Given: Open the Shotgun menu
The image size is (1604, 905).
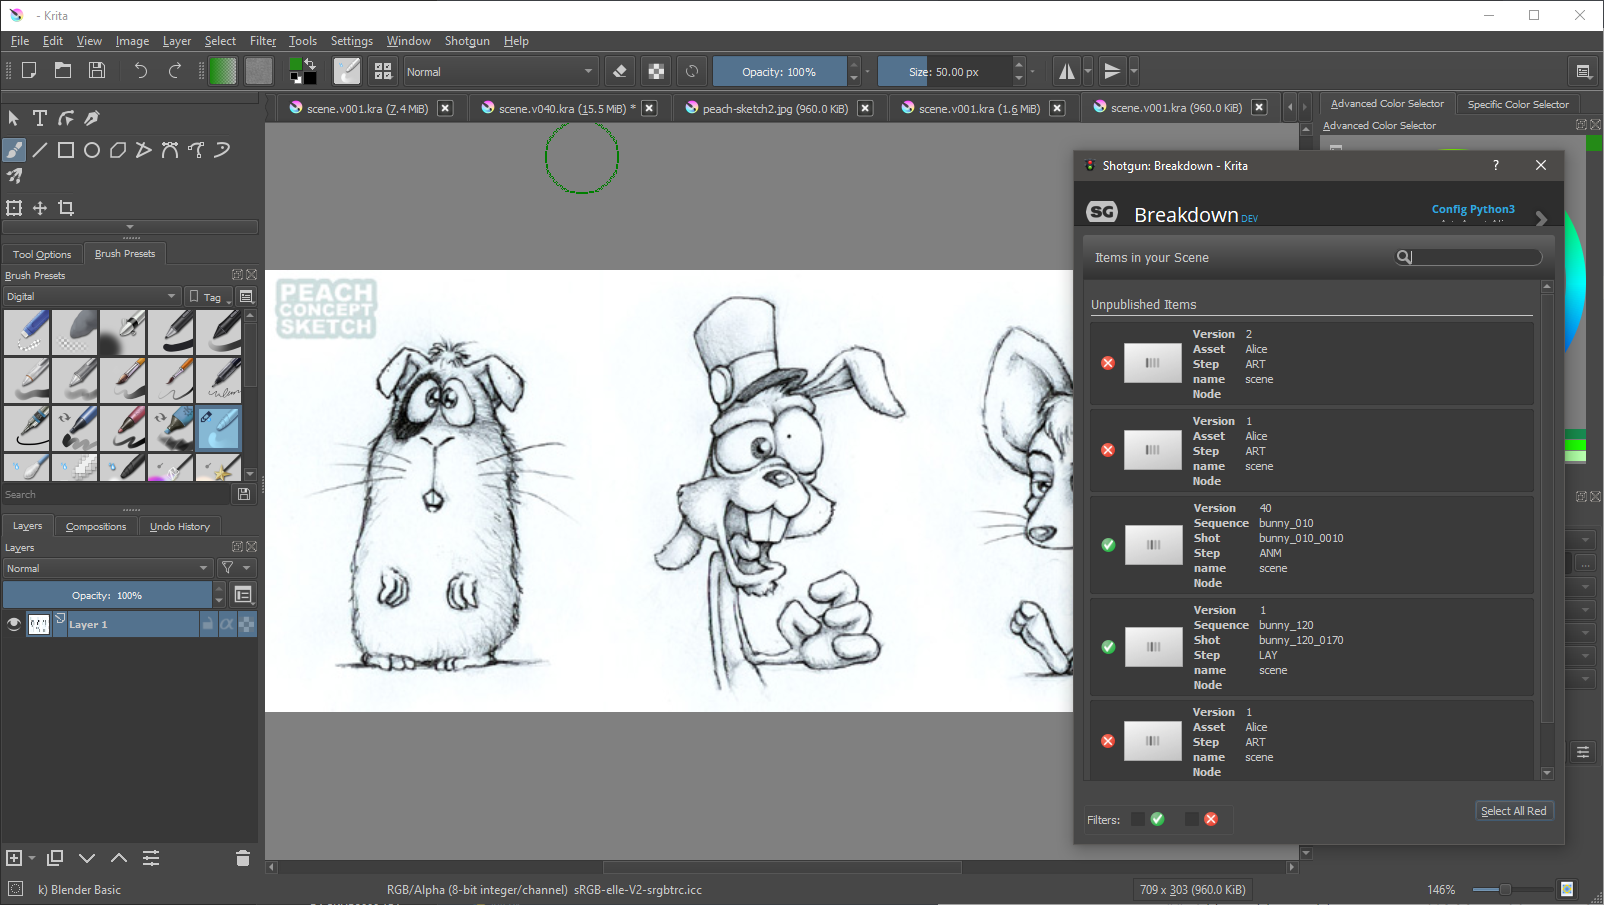Looking at the screenshot, I should 467,41.
